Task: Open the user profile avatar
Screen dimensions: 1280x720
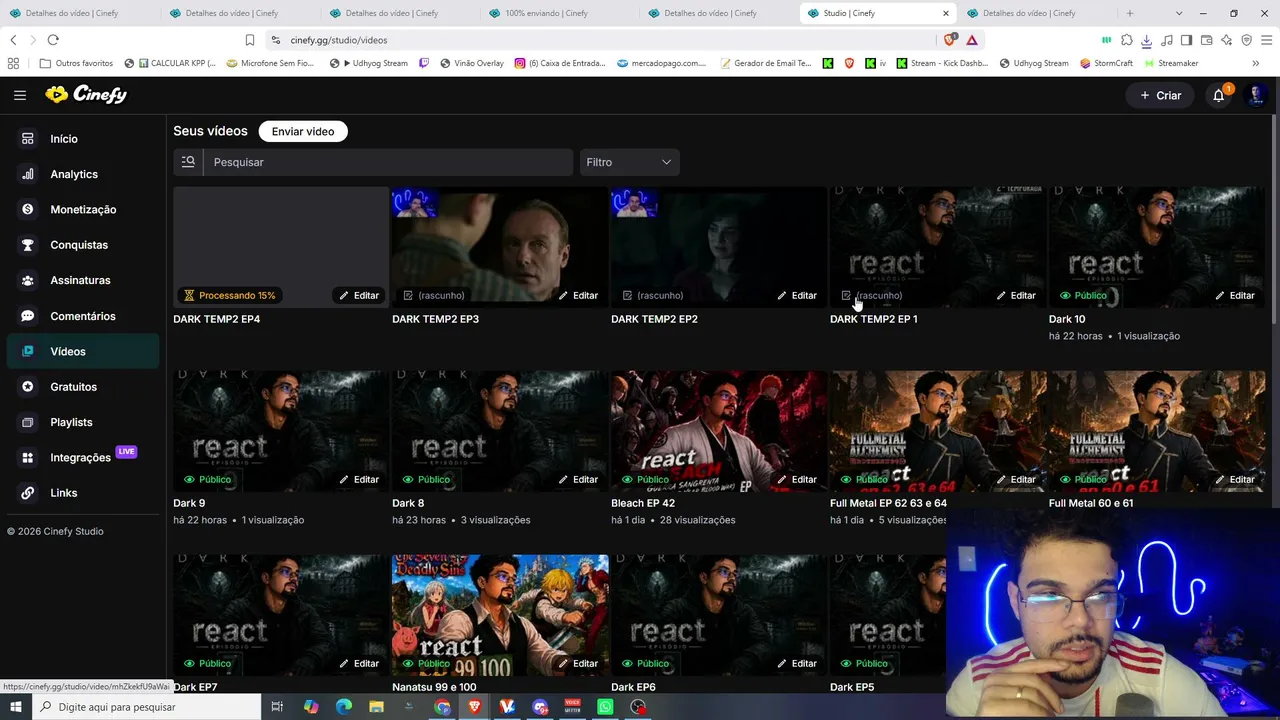Action: (x=1256, y=95)
